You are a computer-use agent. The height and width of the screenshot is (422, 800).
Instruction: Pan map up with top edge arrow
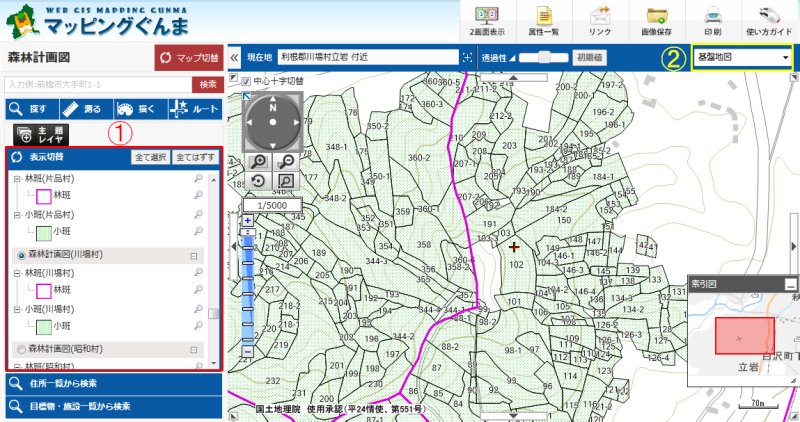pos(513,78)
